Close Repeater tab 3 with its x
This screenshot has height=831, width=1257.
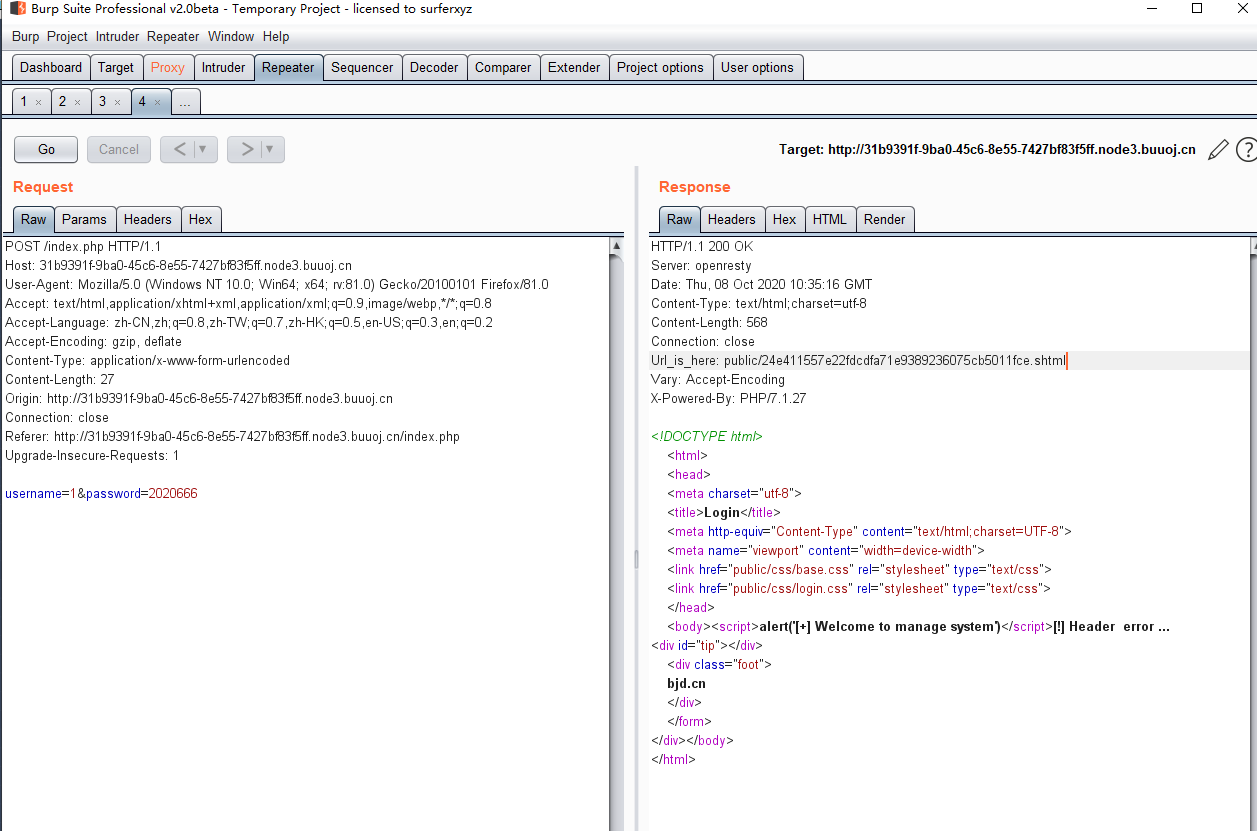(x=116, y=102)
